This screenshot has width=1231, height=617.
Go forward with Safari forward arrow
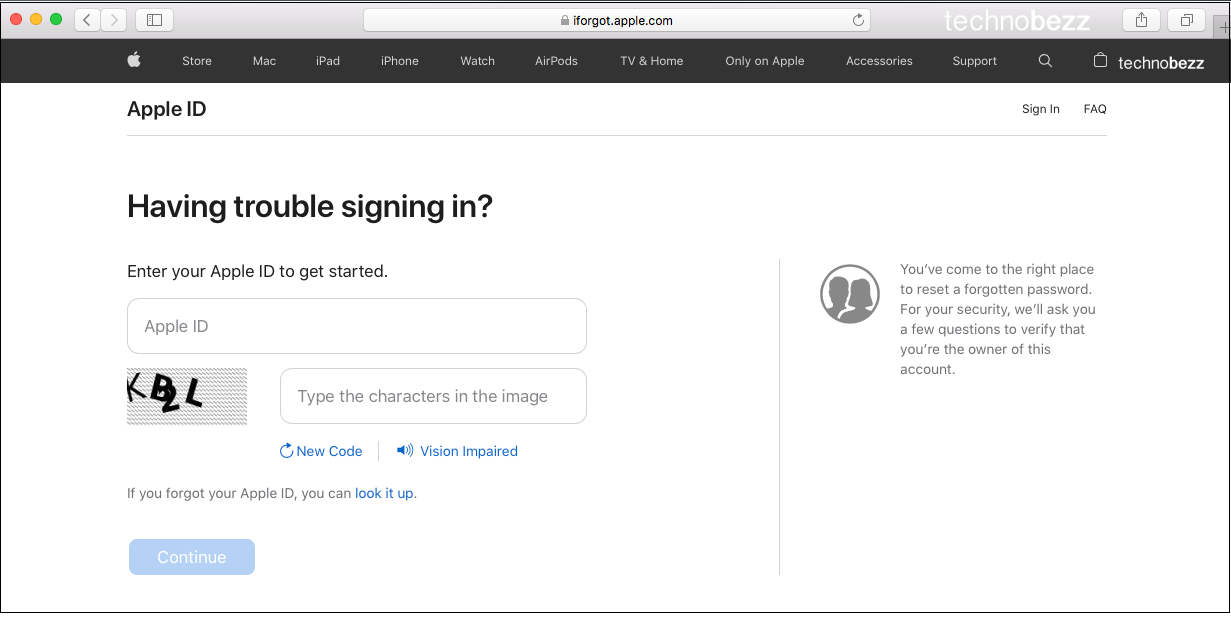point(114,20)
